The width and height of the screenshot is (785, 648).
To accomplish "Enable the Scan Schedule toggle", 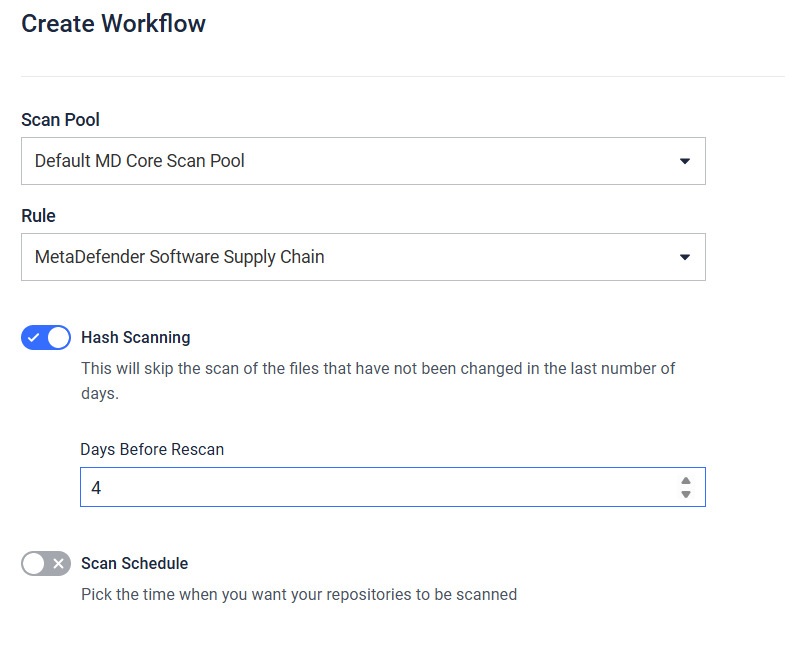I will point(46,563).
